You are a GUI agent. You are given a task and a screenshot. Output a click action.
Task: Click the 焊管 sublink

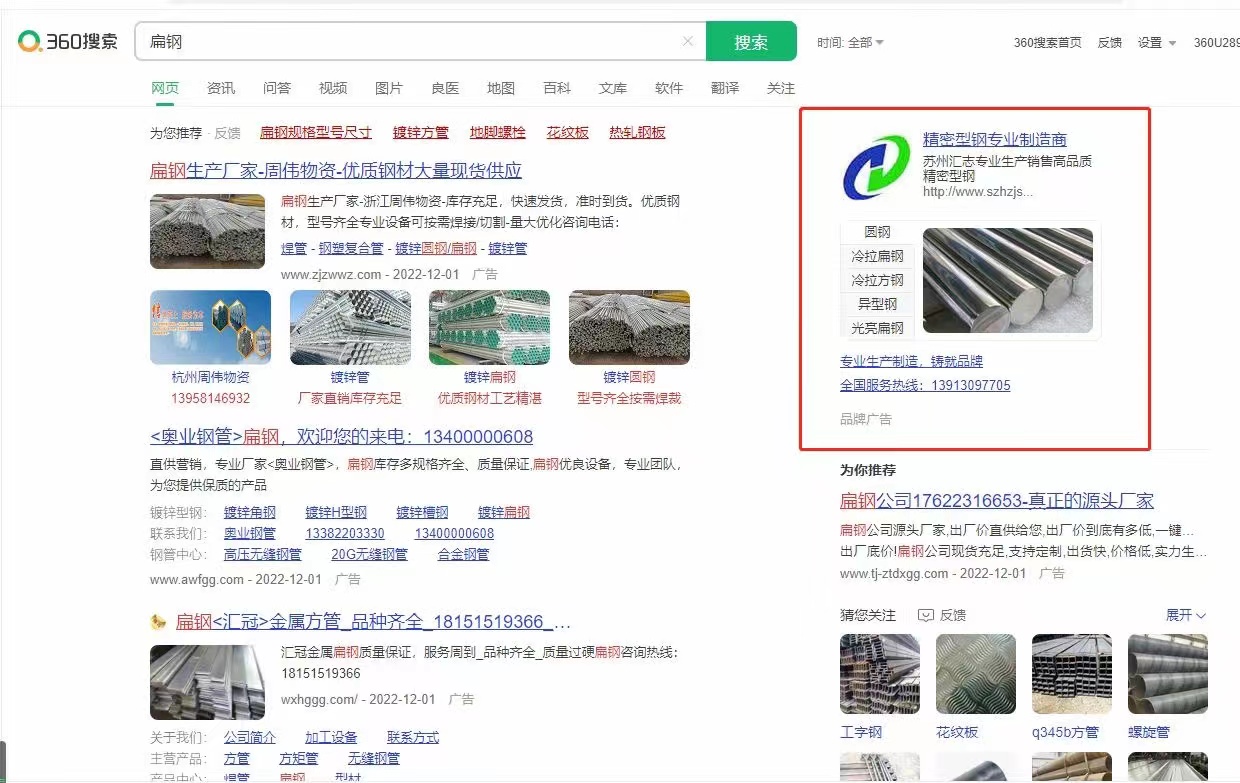click(x=294, y=248)
